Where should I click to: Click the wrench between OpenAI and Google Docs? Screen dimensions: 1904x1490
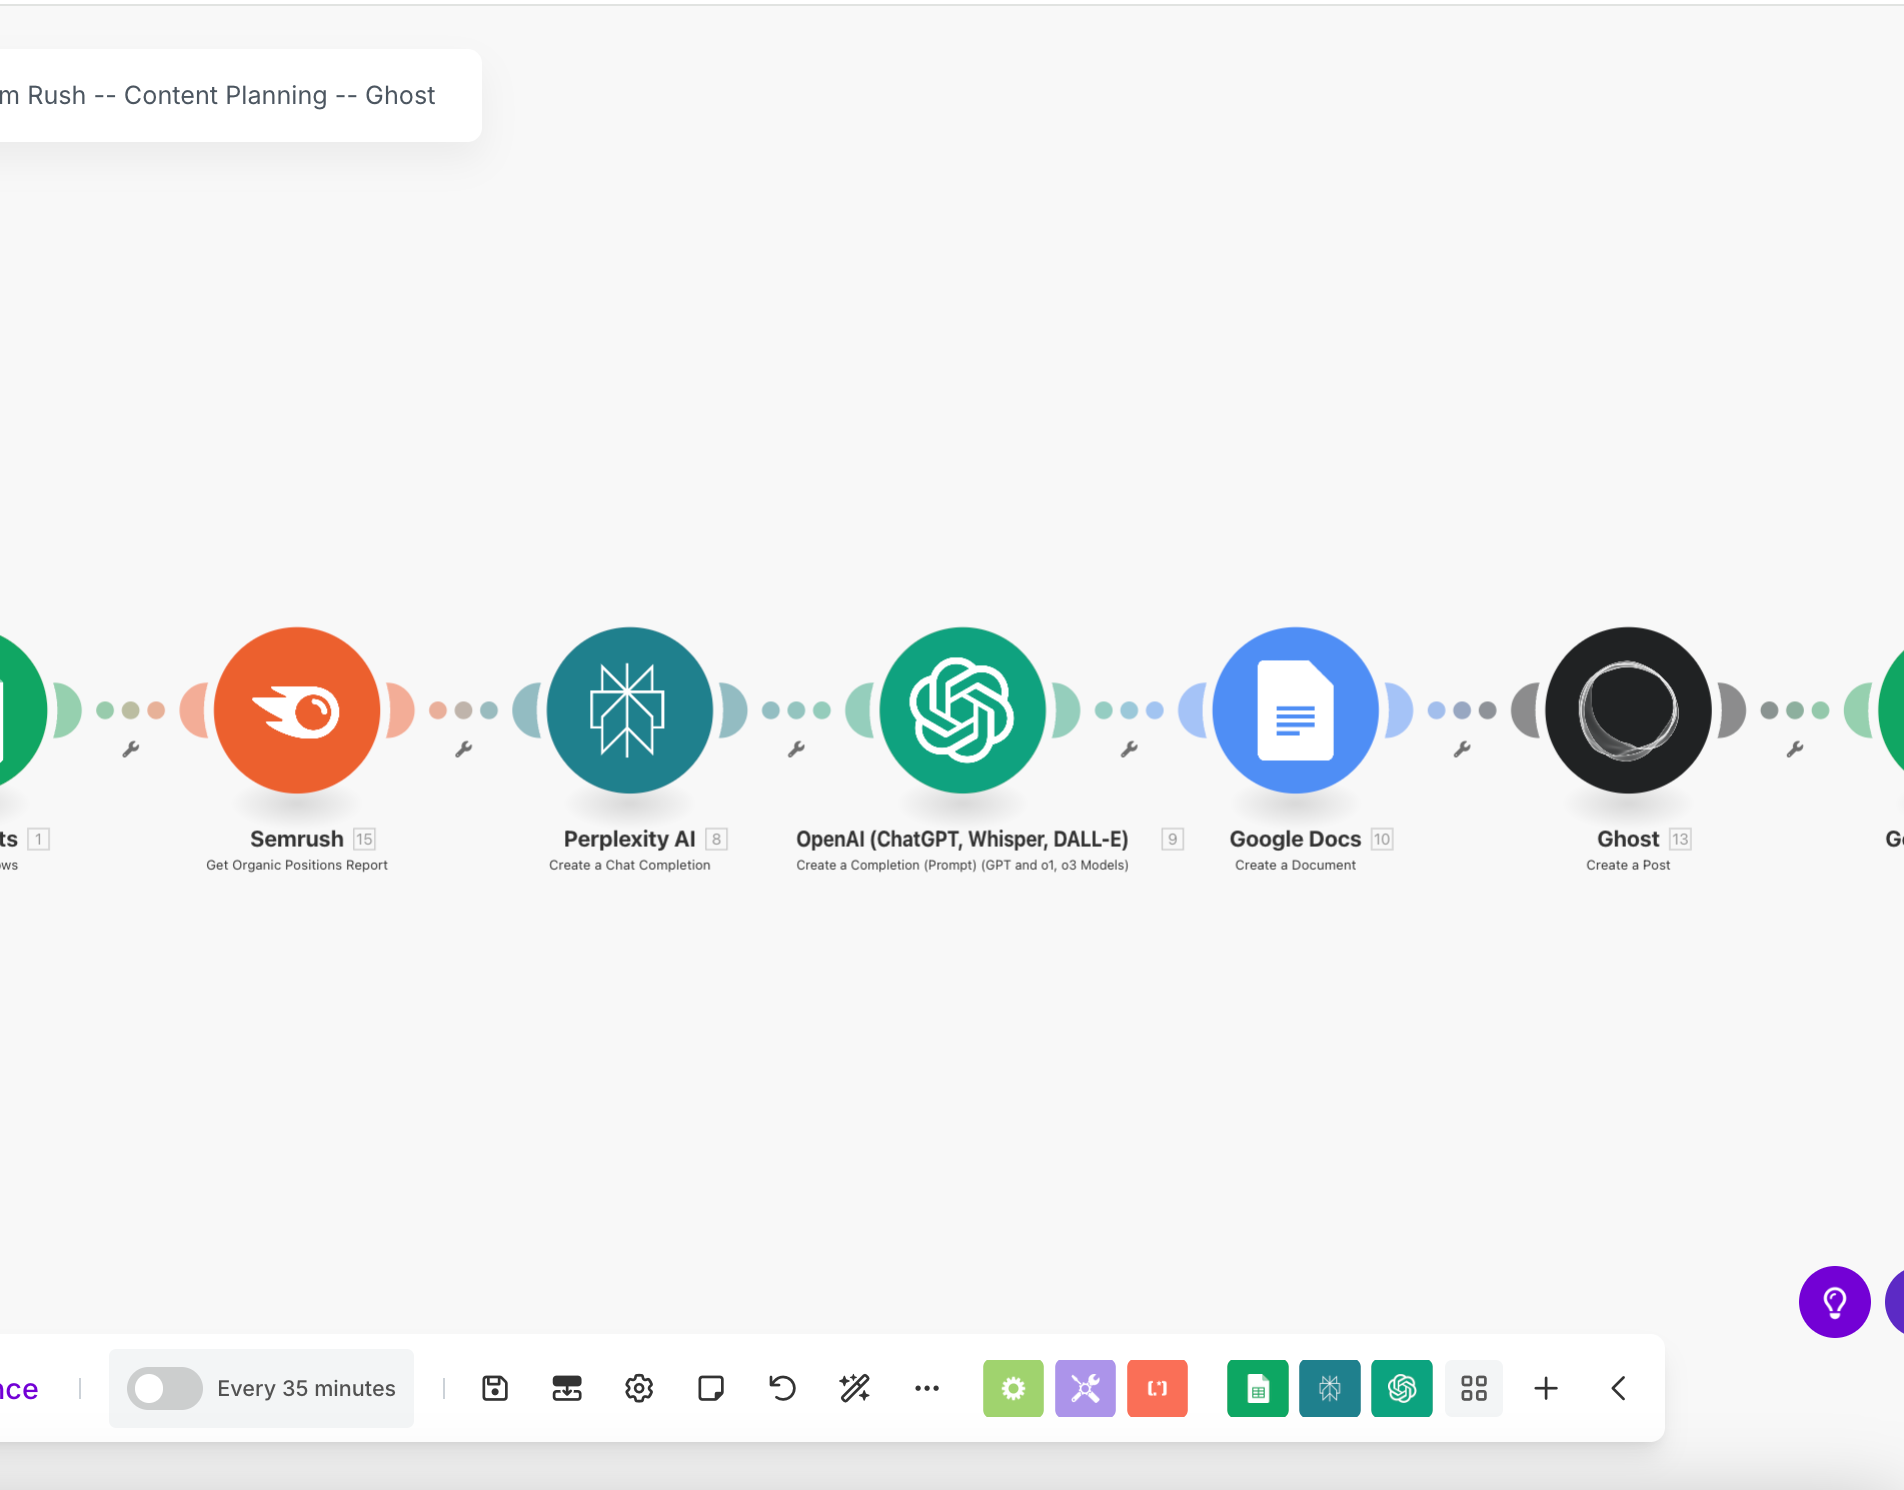tap(1129, 749)
